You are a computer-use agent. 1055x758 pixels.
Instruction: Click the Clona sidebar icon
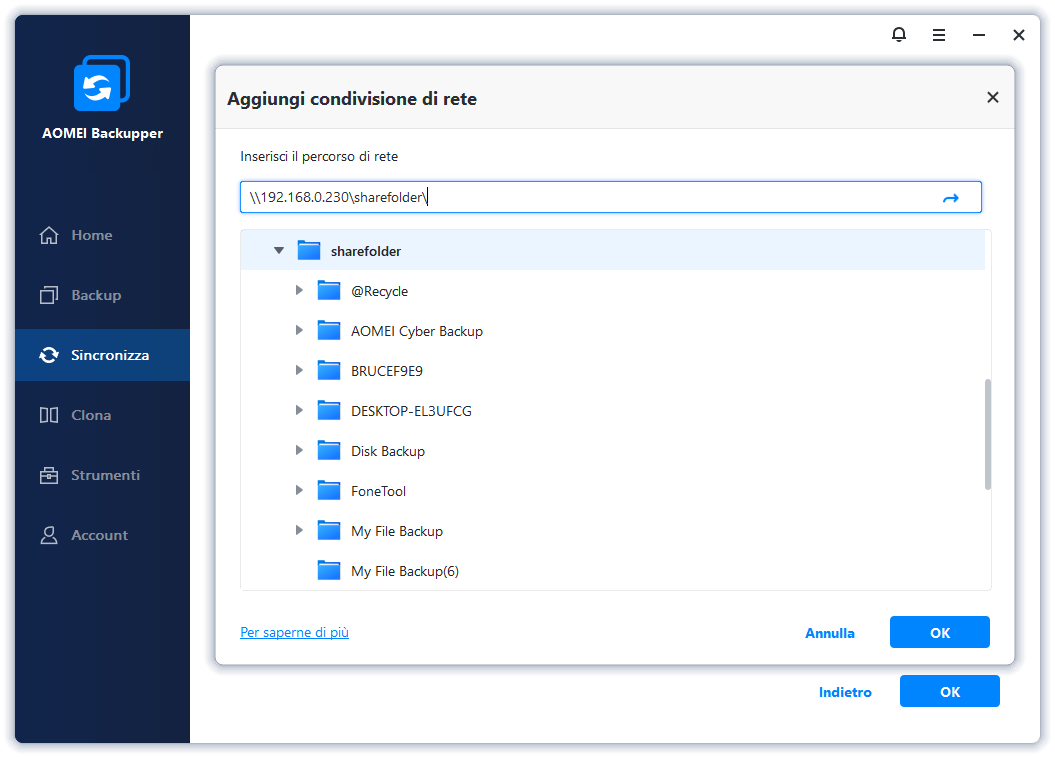pos(49,415)
